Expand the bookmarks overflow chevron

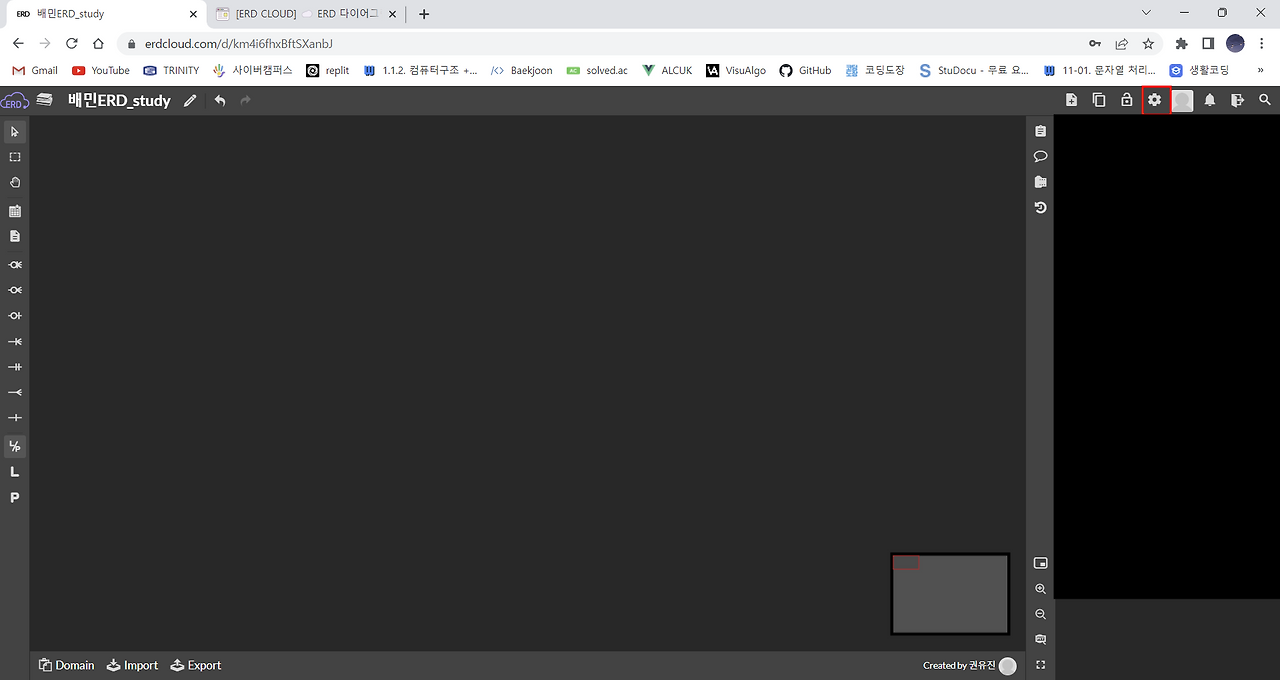1260,71
